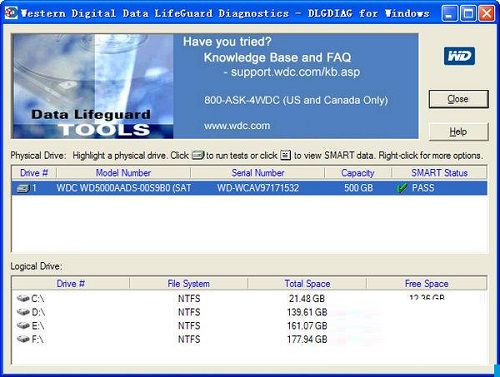Click the Data Lifeguard Tools banner image
This screenshot has width=500, height=377.
[x=92, y=86]
